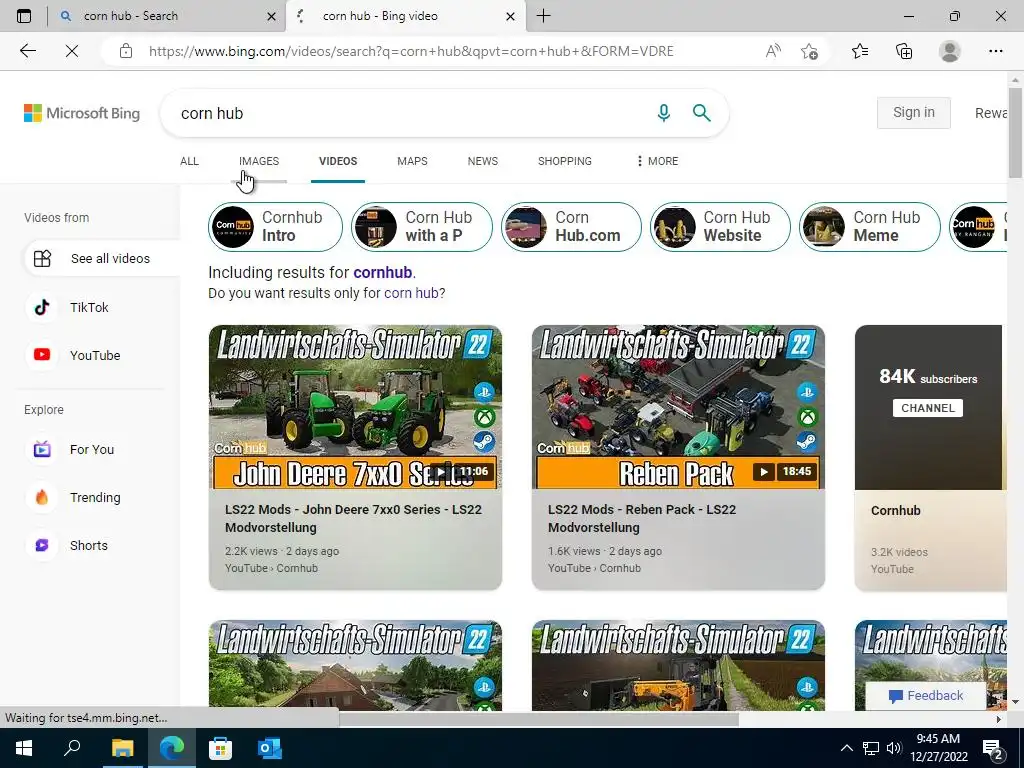Screen dimensions: 1024x768
Task: Open the Read aloud icon in address bar
Action: pos(773,51)
